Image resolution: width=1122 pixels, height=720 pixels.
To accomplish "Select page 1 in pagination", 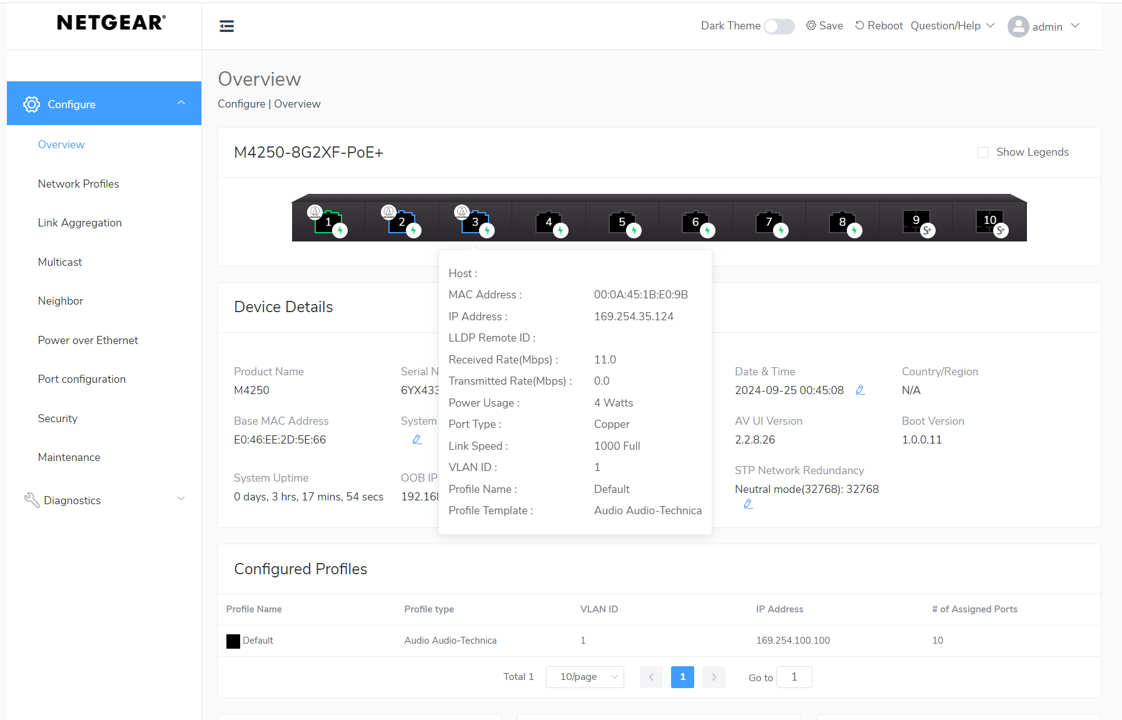I will point(682,677).
